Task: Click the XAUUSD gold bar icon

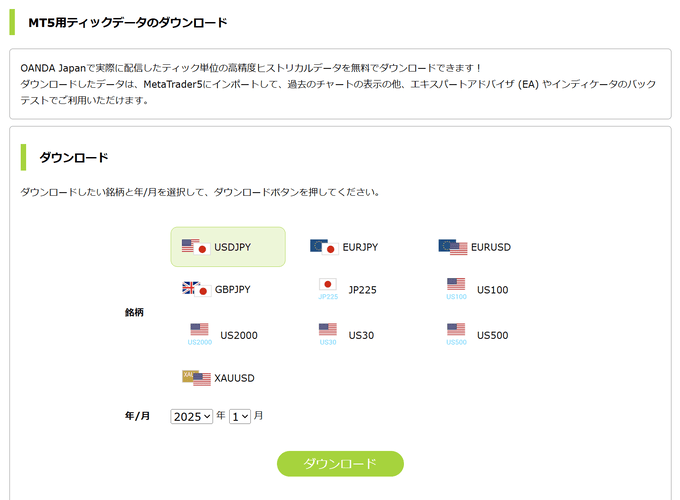Action: coord(196,378)
